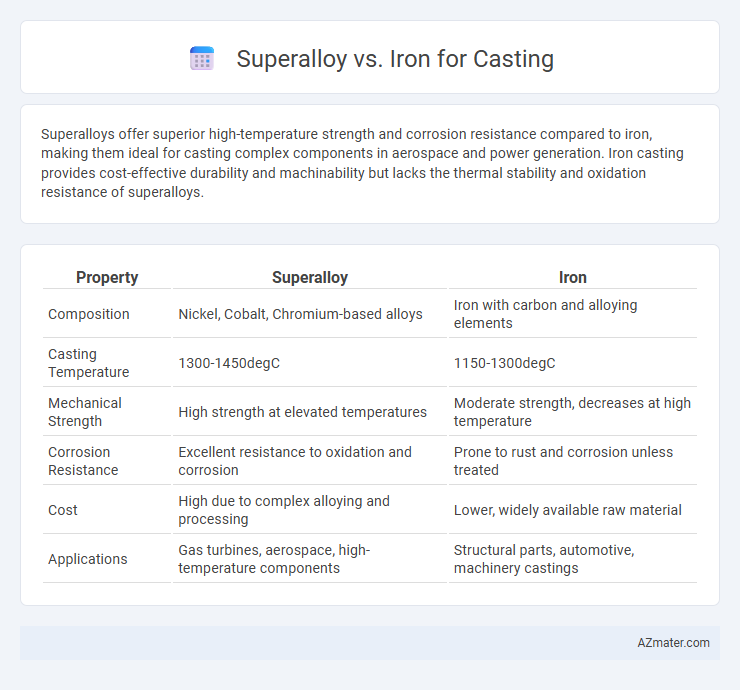This screenshot has height=690, width=740.
Task: Select the 'Property' column header
Action: pos(107,277)
